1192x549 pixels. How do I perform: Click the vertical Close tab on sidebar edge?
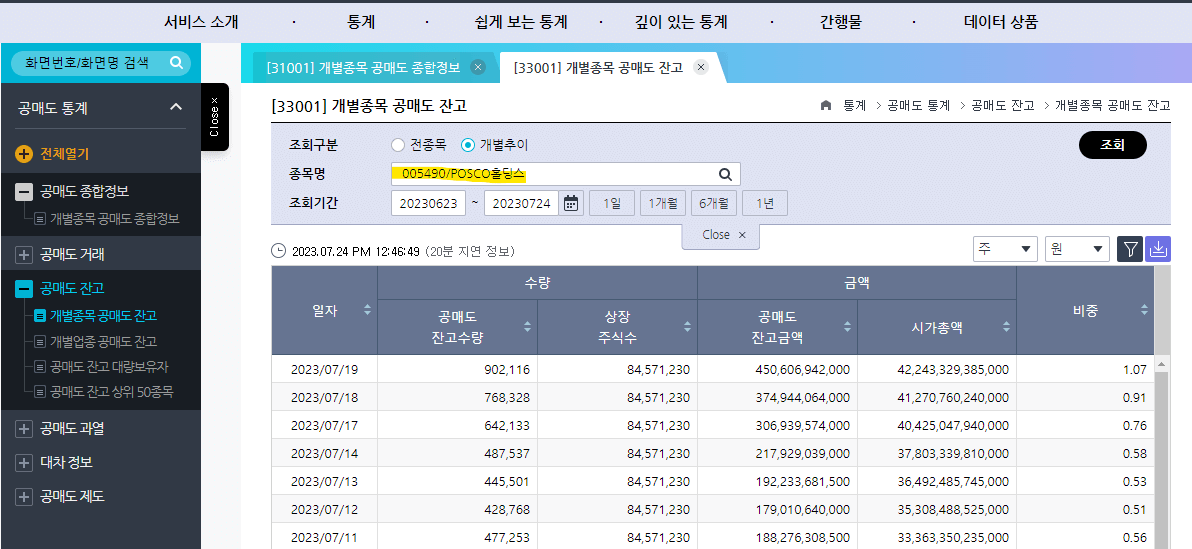214,116
